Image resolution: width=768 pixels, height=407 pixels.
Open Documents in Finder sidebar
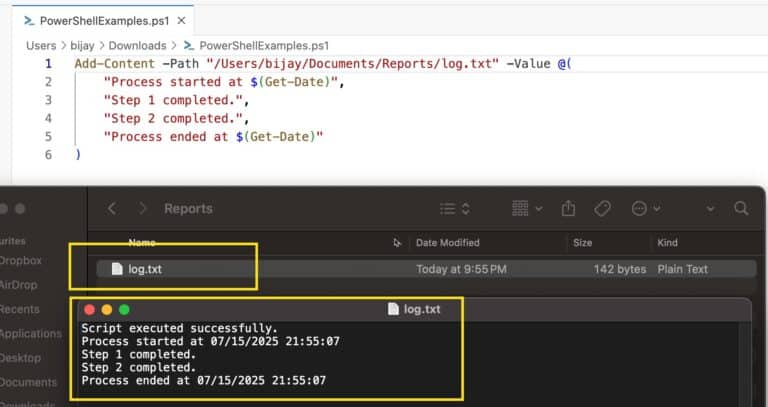(28, 382)
